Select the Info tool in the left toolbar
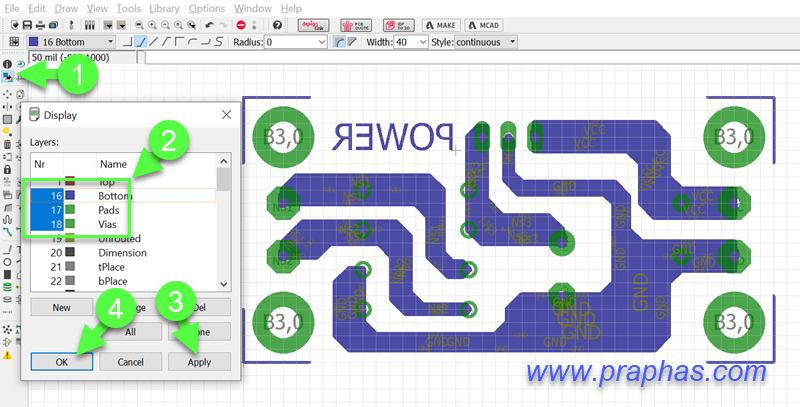The width and height of the screenshot is (800, 407). tap(7, 64)
